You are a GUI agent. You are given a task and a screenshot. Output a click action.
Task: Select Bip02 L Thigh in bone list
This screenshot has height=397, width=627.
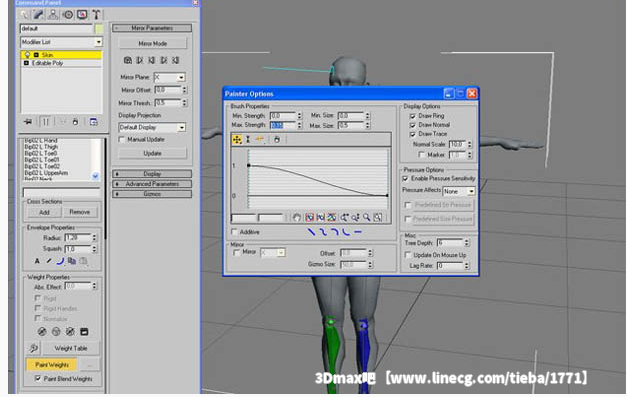[41, 147]
